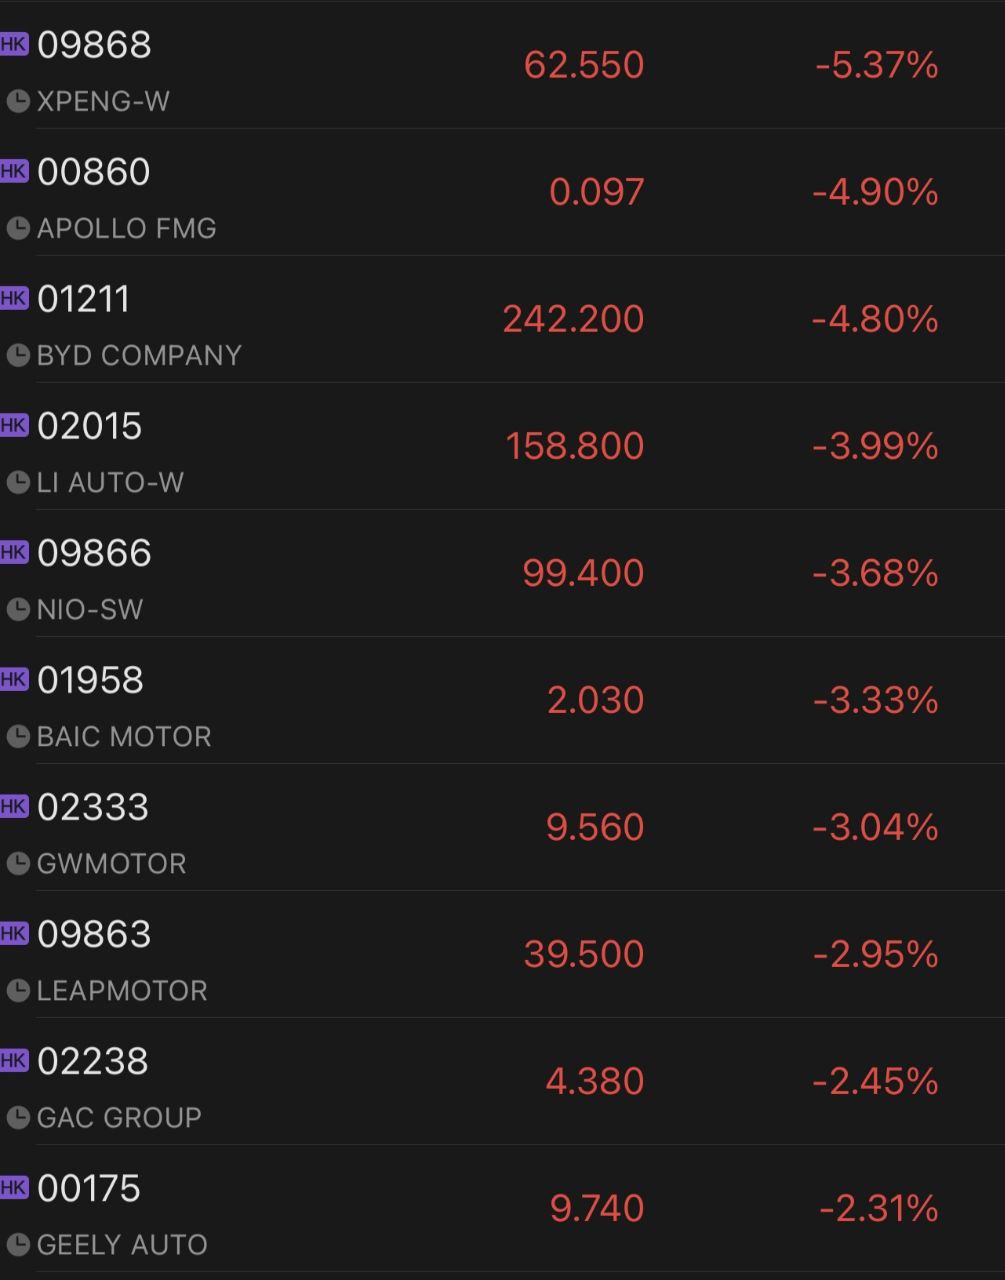
Task: Tap the clock icon beside BYD COMPANY
Action: click(18, 355)
